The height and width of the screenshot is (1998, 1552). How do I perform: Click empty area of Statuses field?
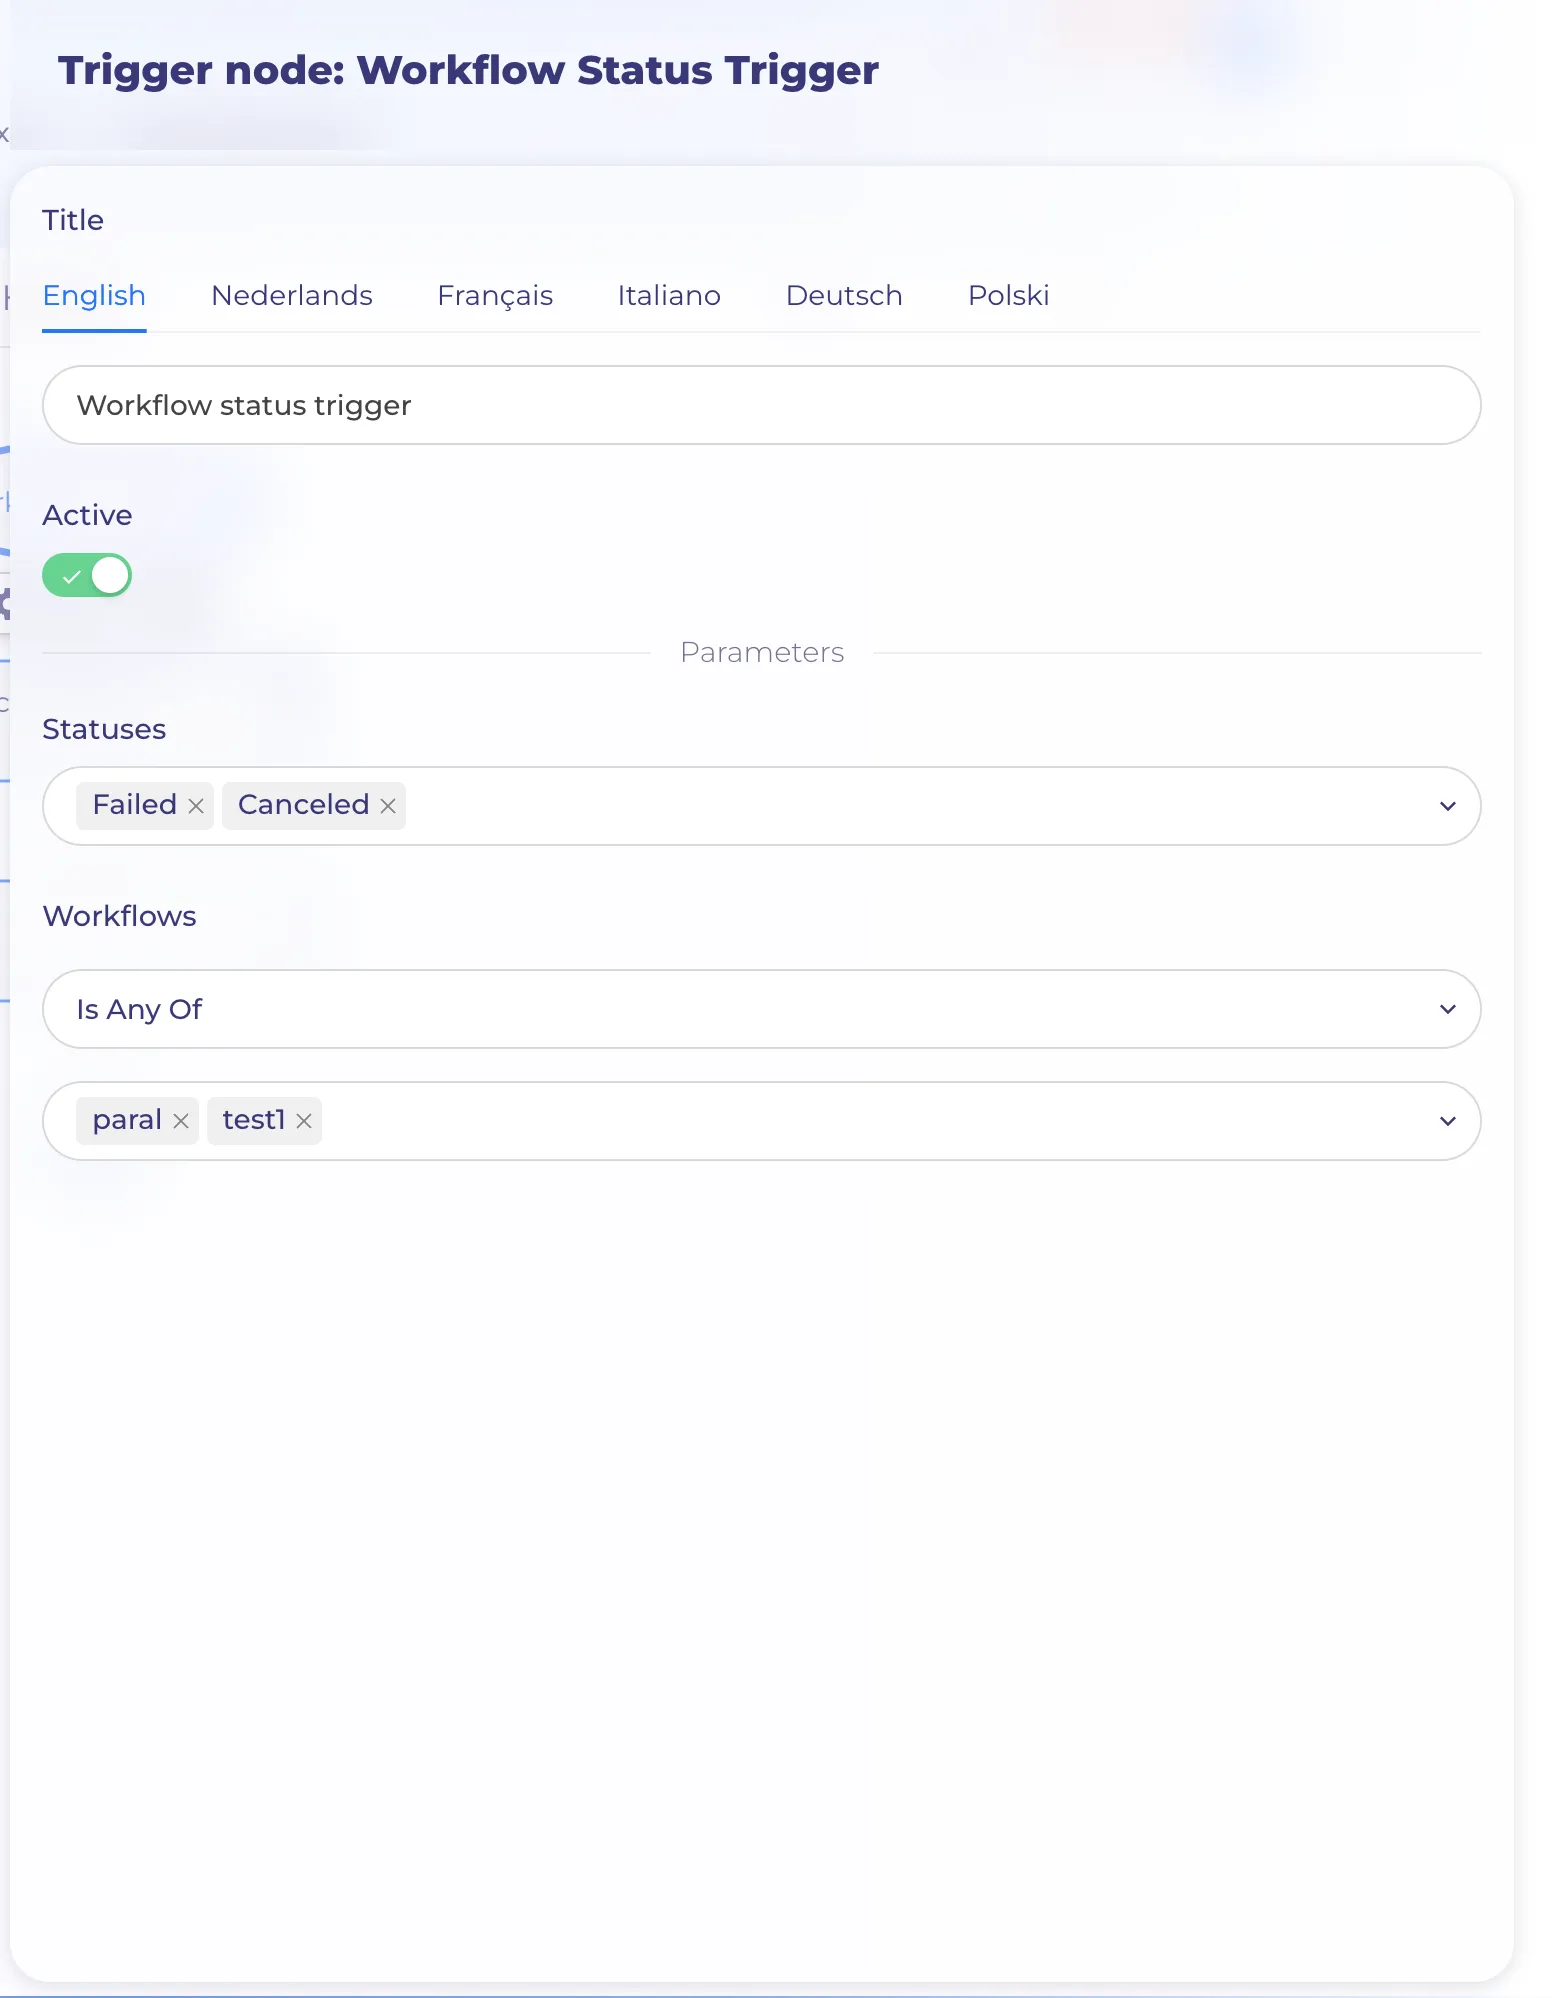900,806
